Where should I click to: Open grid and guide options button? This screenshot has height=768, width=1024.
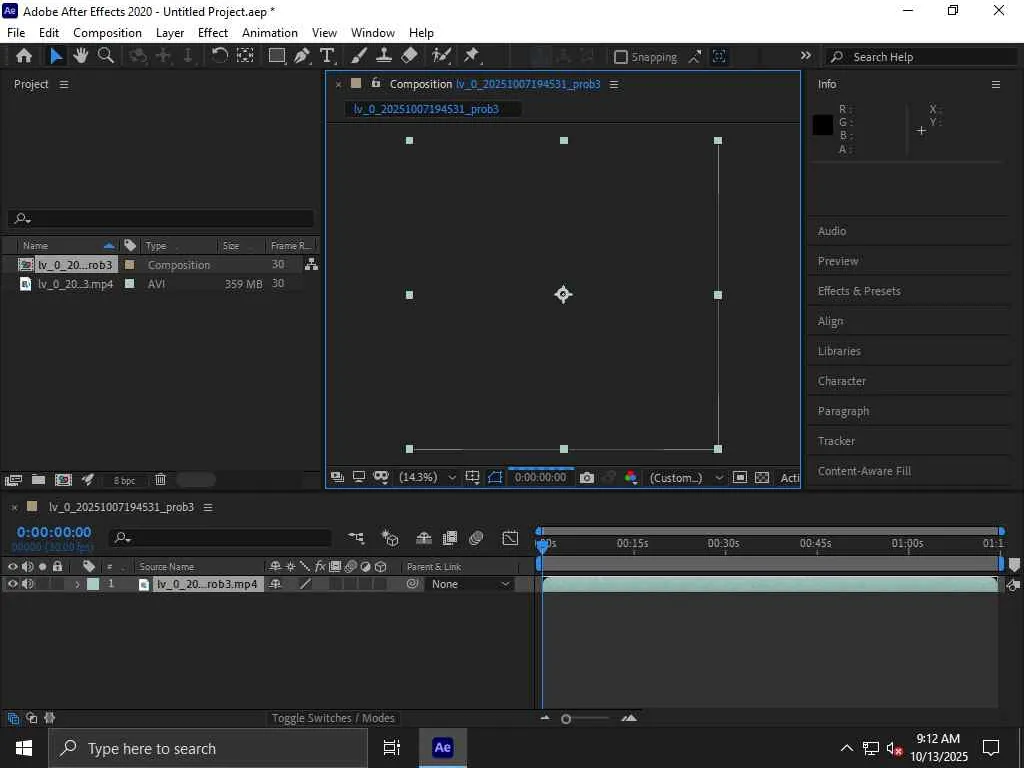coord(473,477)
